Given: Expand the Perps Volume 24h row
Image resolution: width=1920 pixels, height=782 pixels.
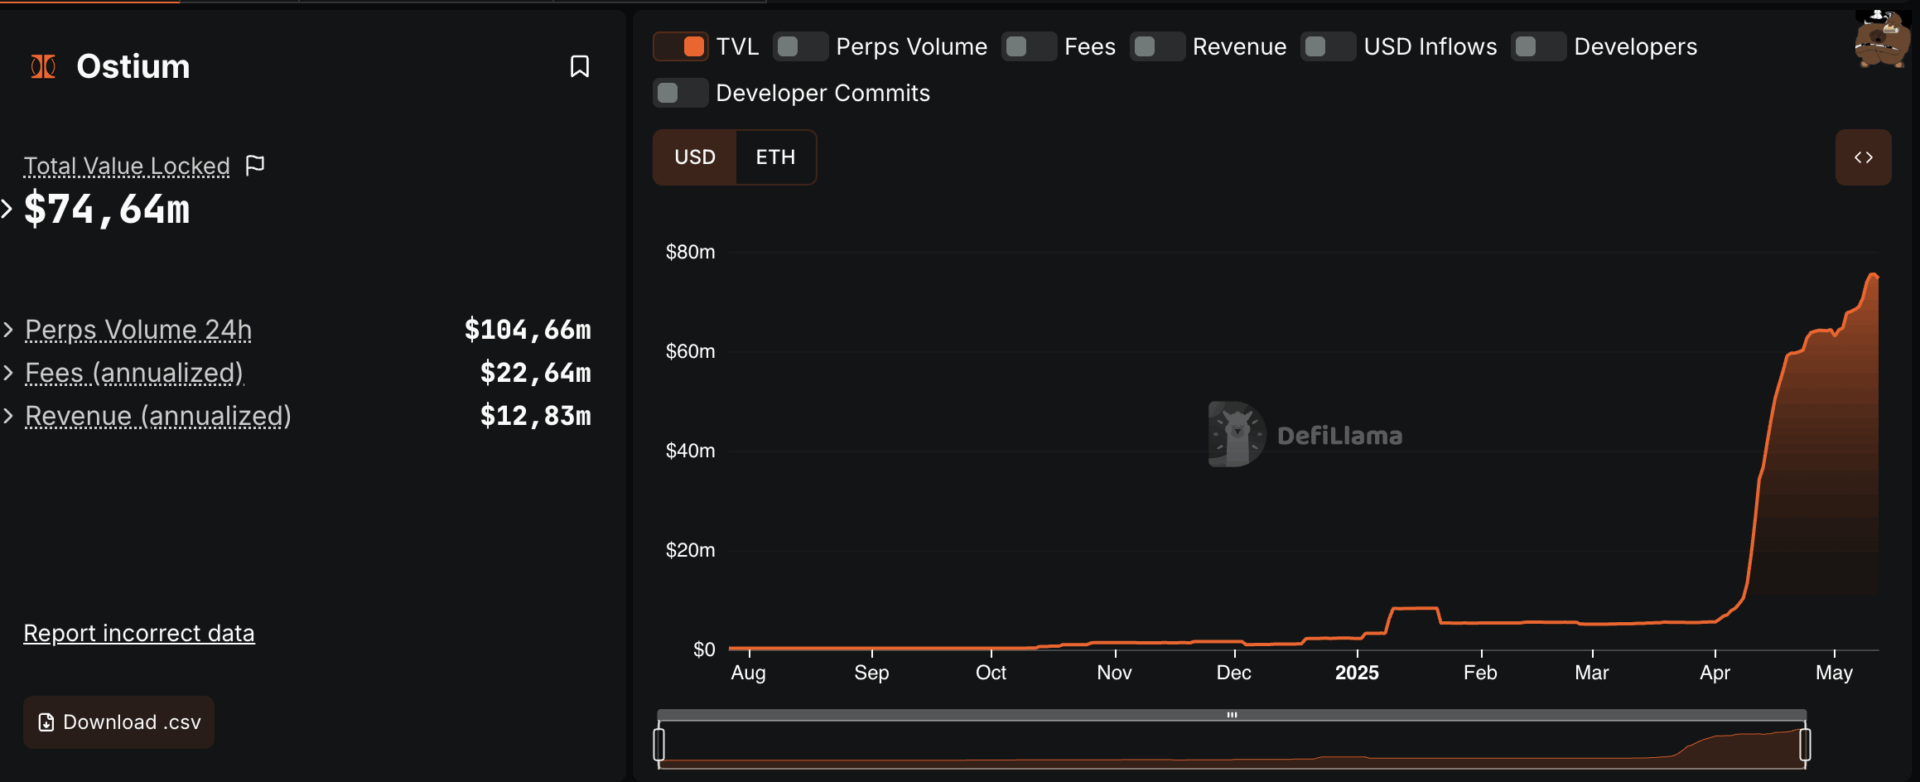Looking at the screenshot, I should pyautogui.click(x=8, y=329).
